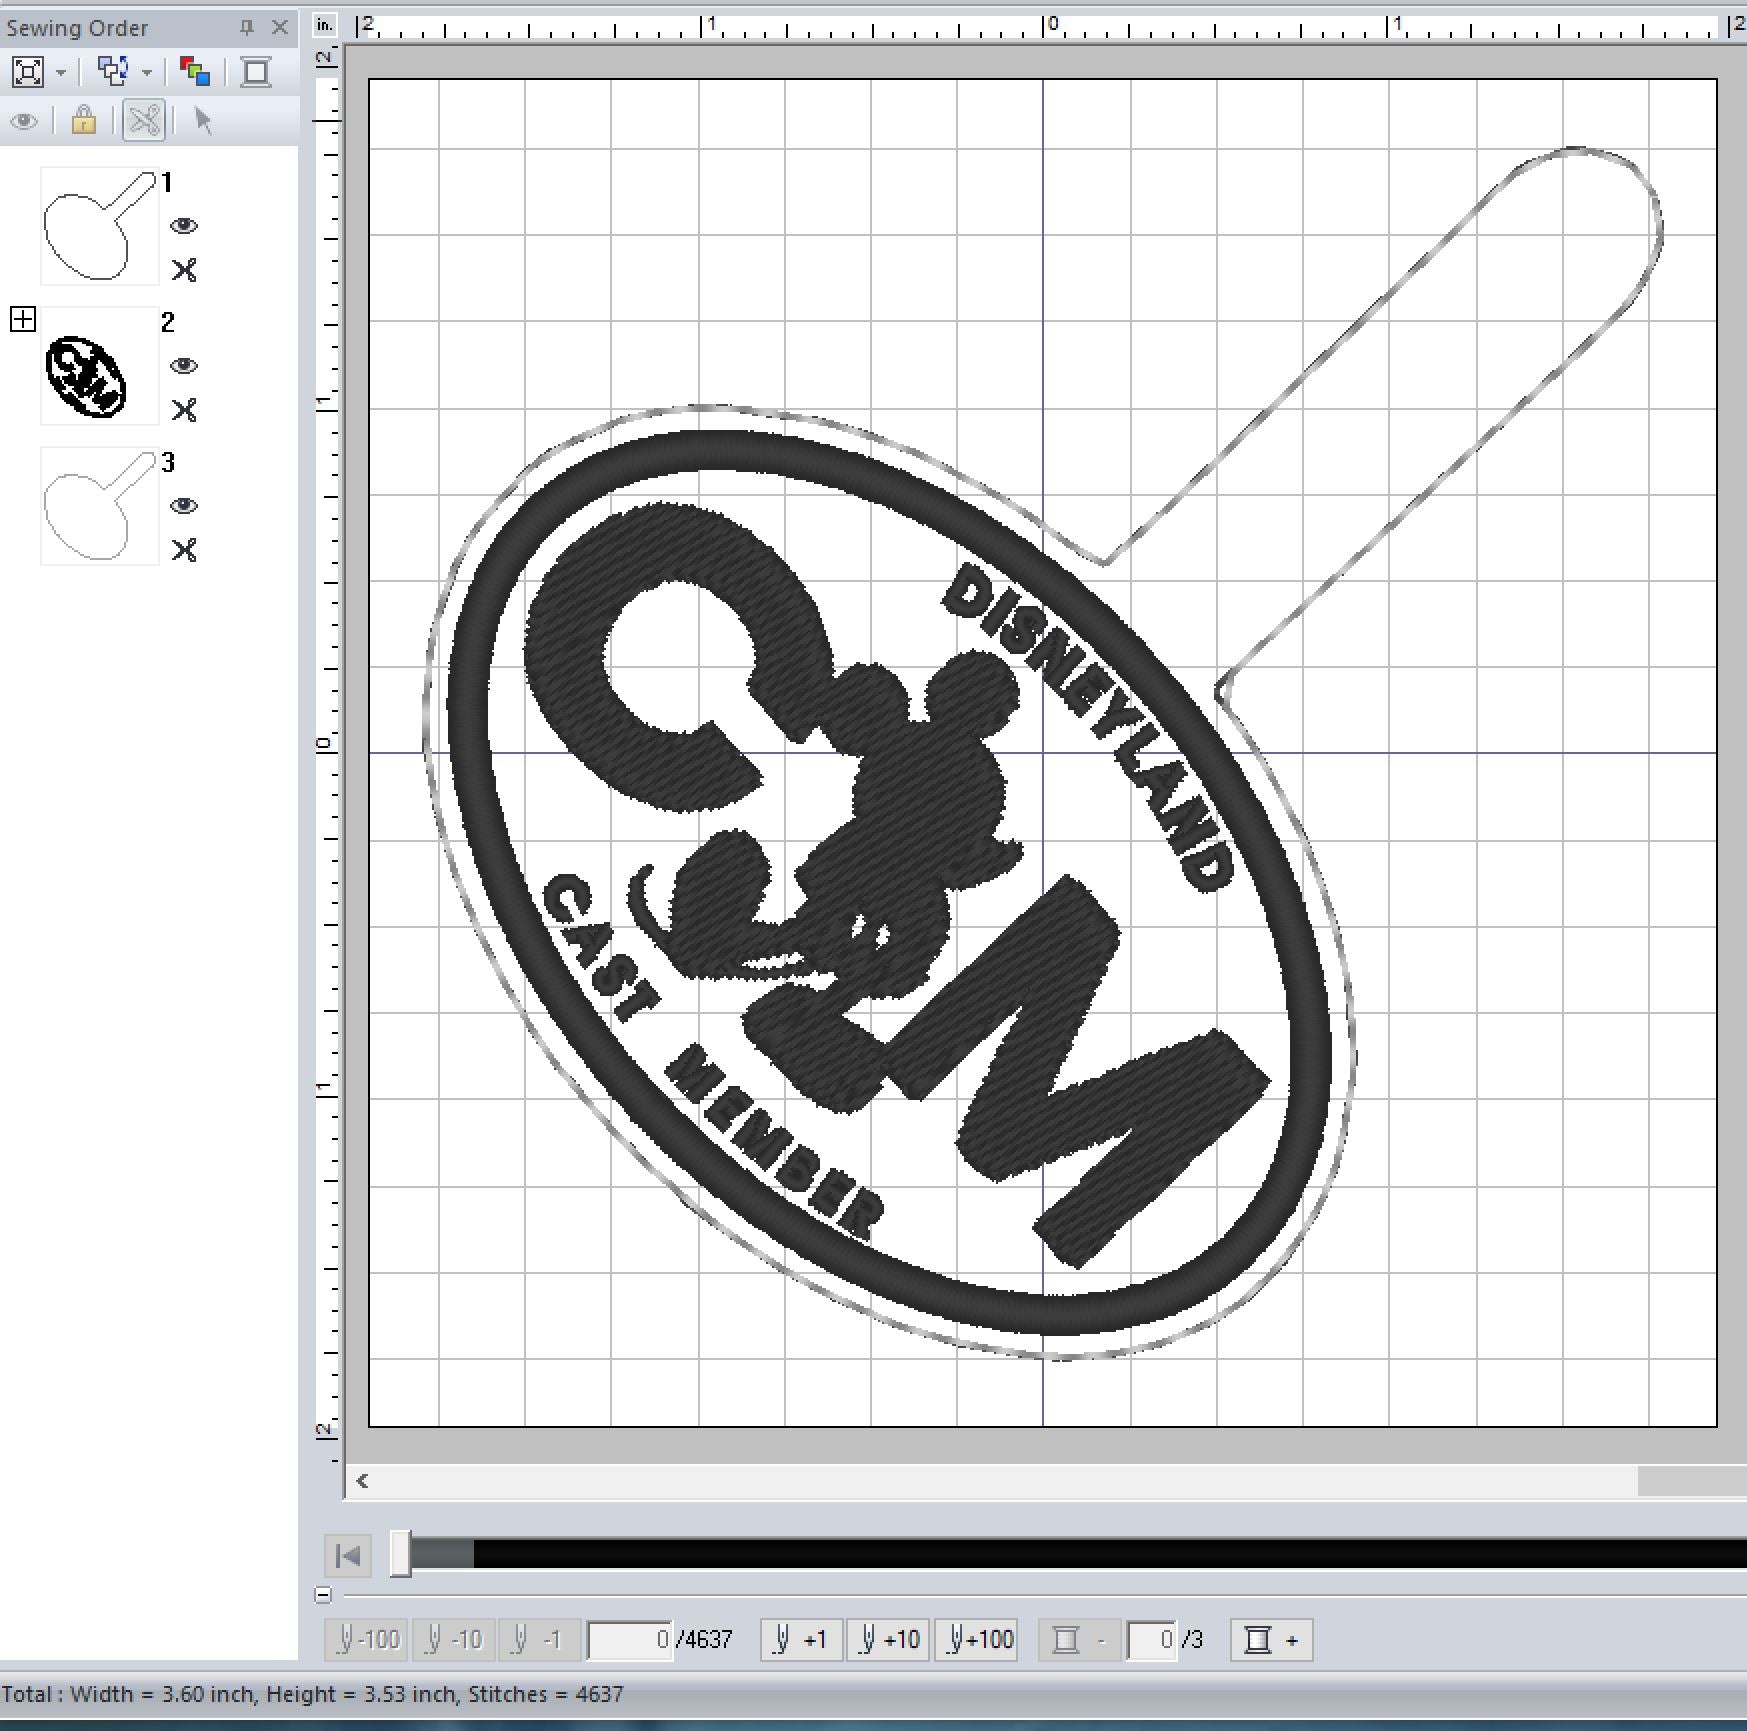Click the red-green-blue thread color icon
This screenshot has width=1747, height=1731.
[194, 72]
